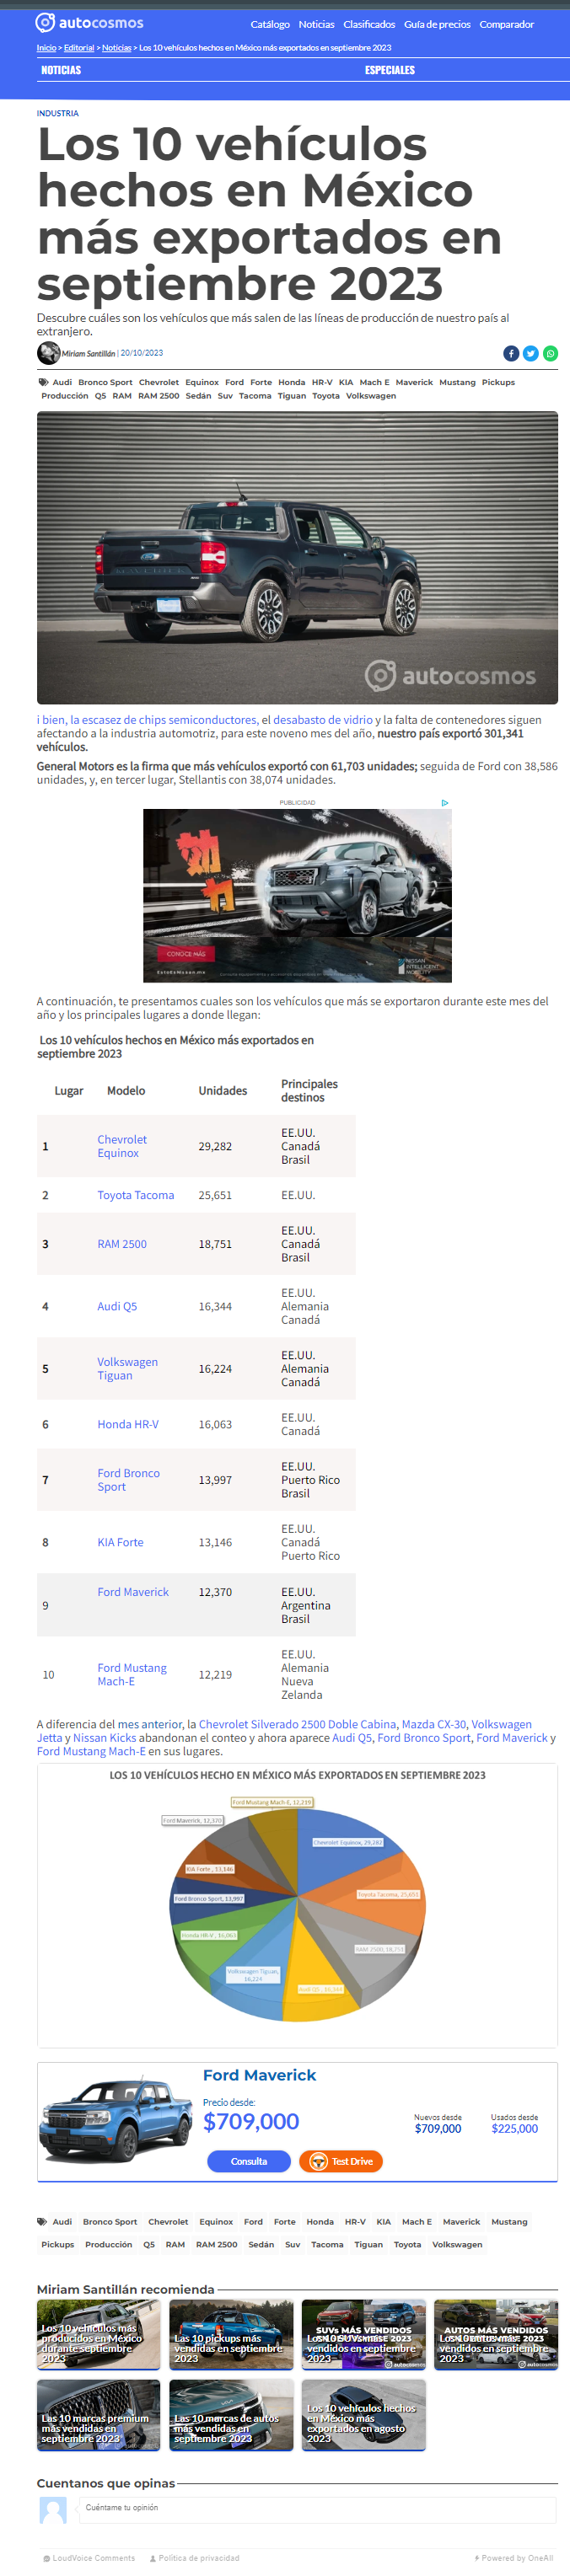Open the Nissan advertisement banner

coord(297,895)
